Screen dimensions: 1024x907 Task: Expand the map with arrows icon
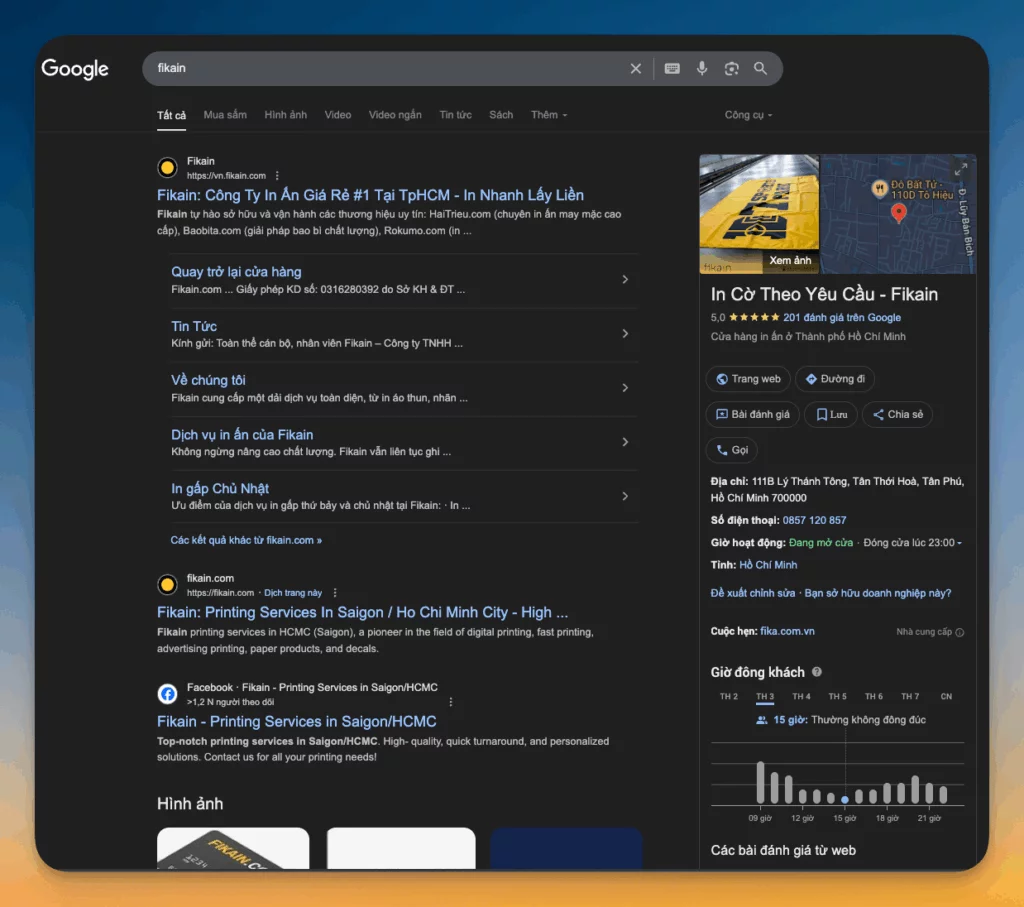tap(960, 170)
